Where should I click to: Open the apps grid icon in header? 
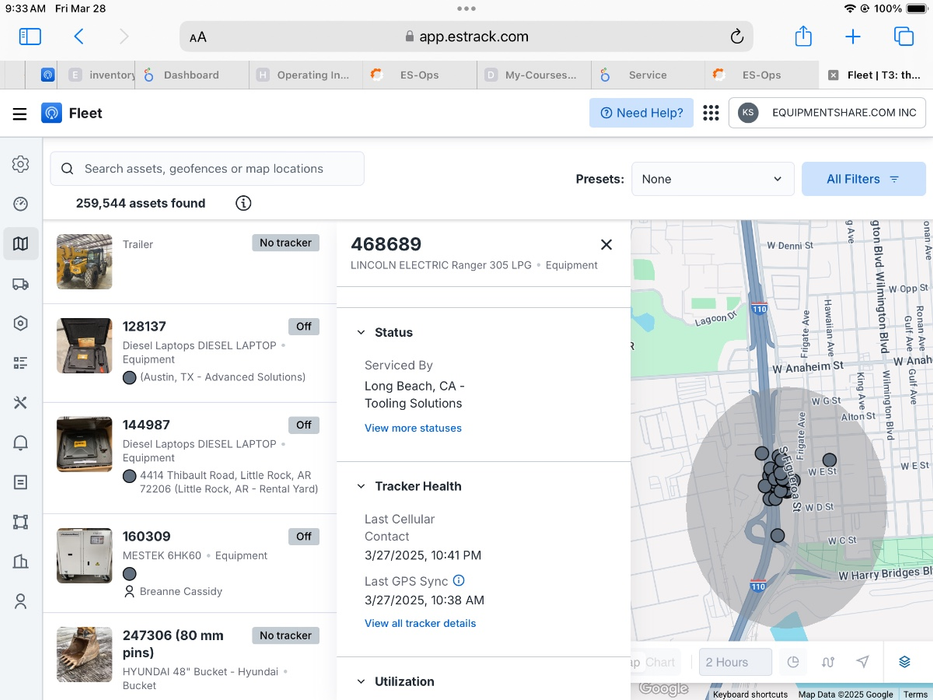coord(711,113)
